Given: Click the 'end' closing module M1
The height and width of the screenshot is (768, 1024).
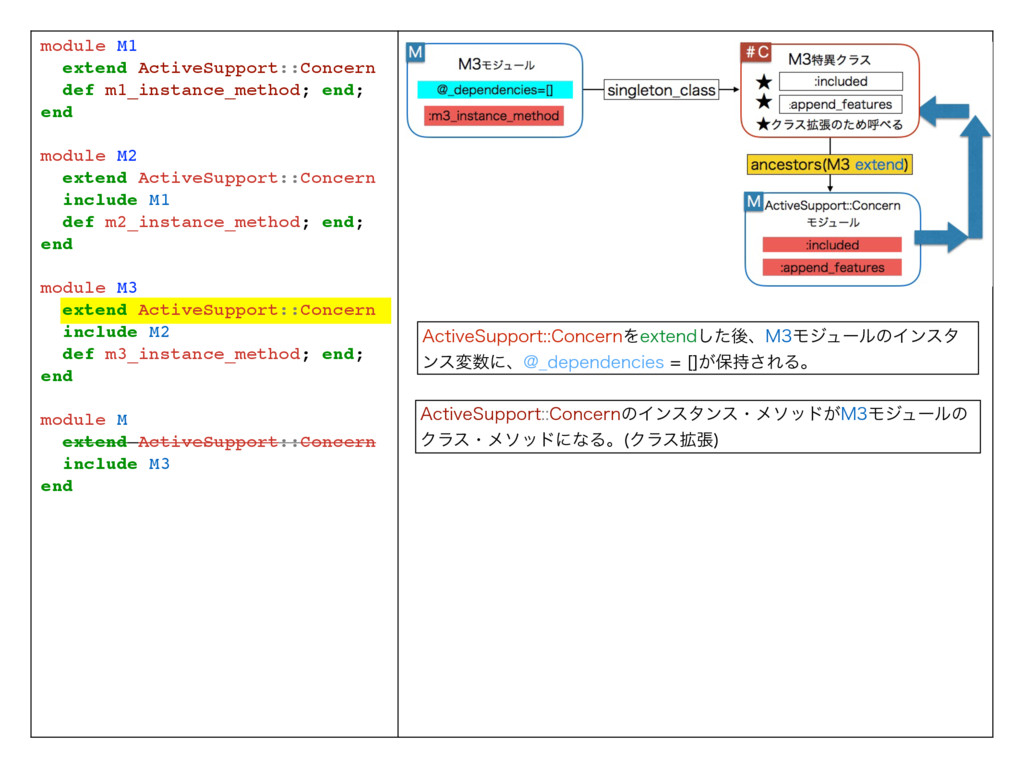Looking at the screenshot, I should 57,112.
